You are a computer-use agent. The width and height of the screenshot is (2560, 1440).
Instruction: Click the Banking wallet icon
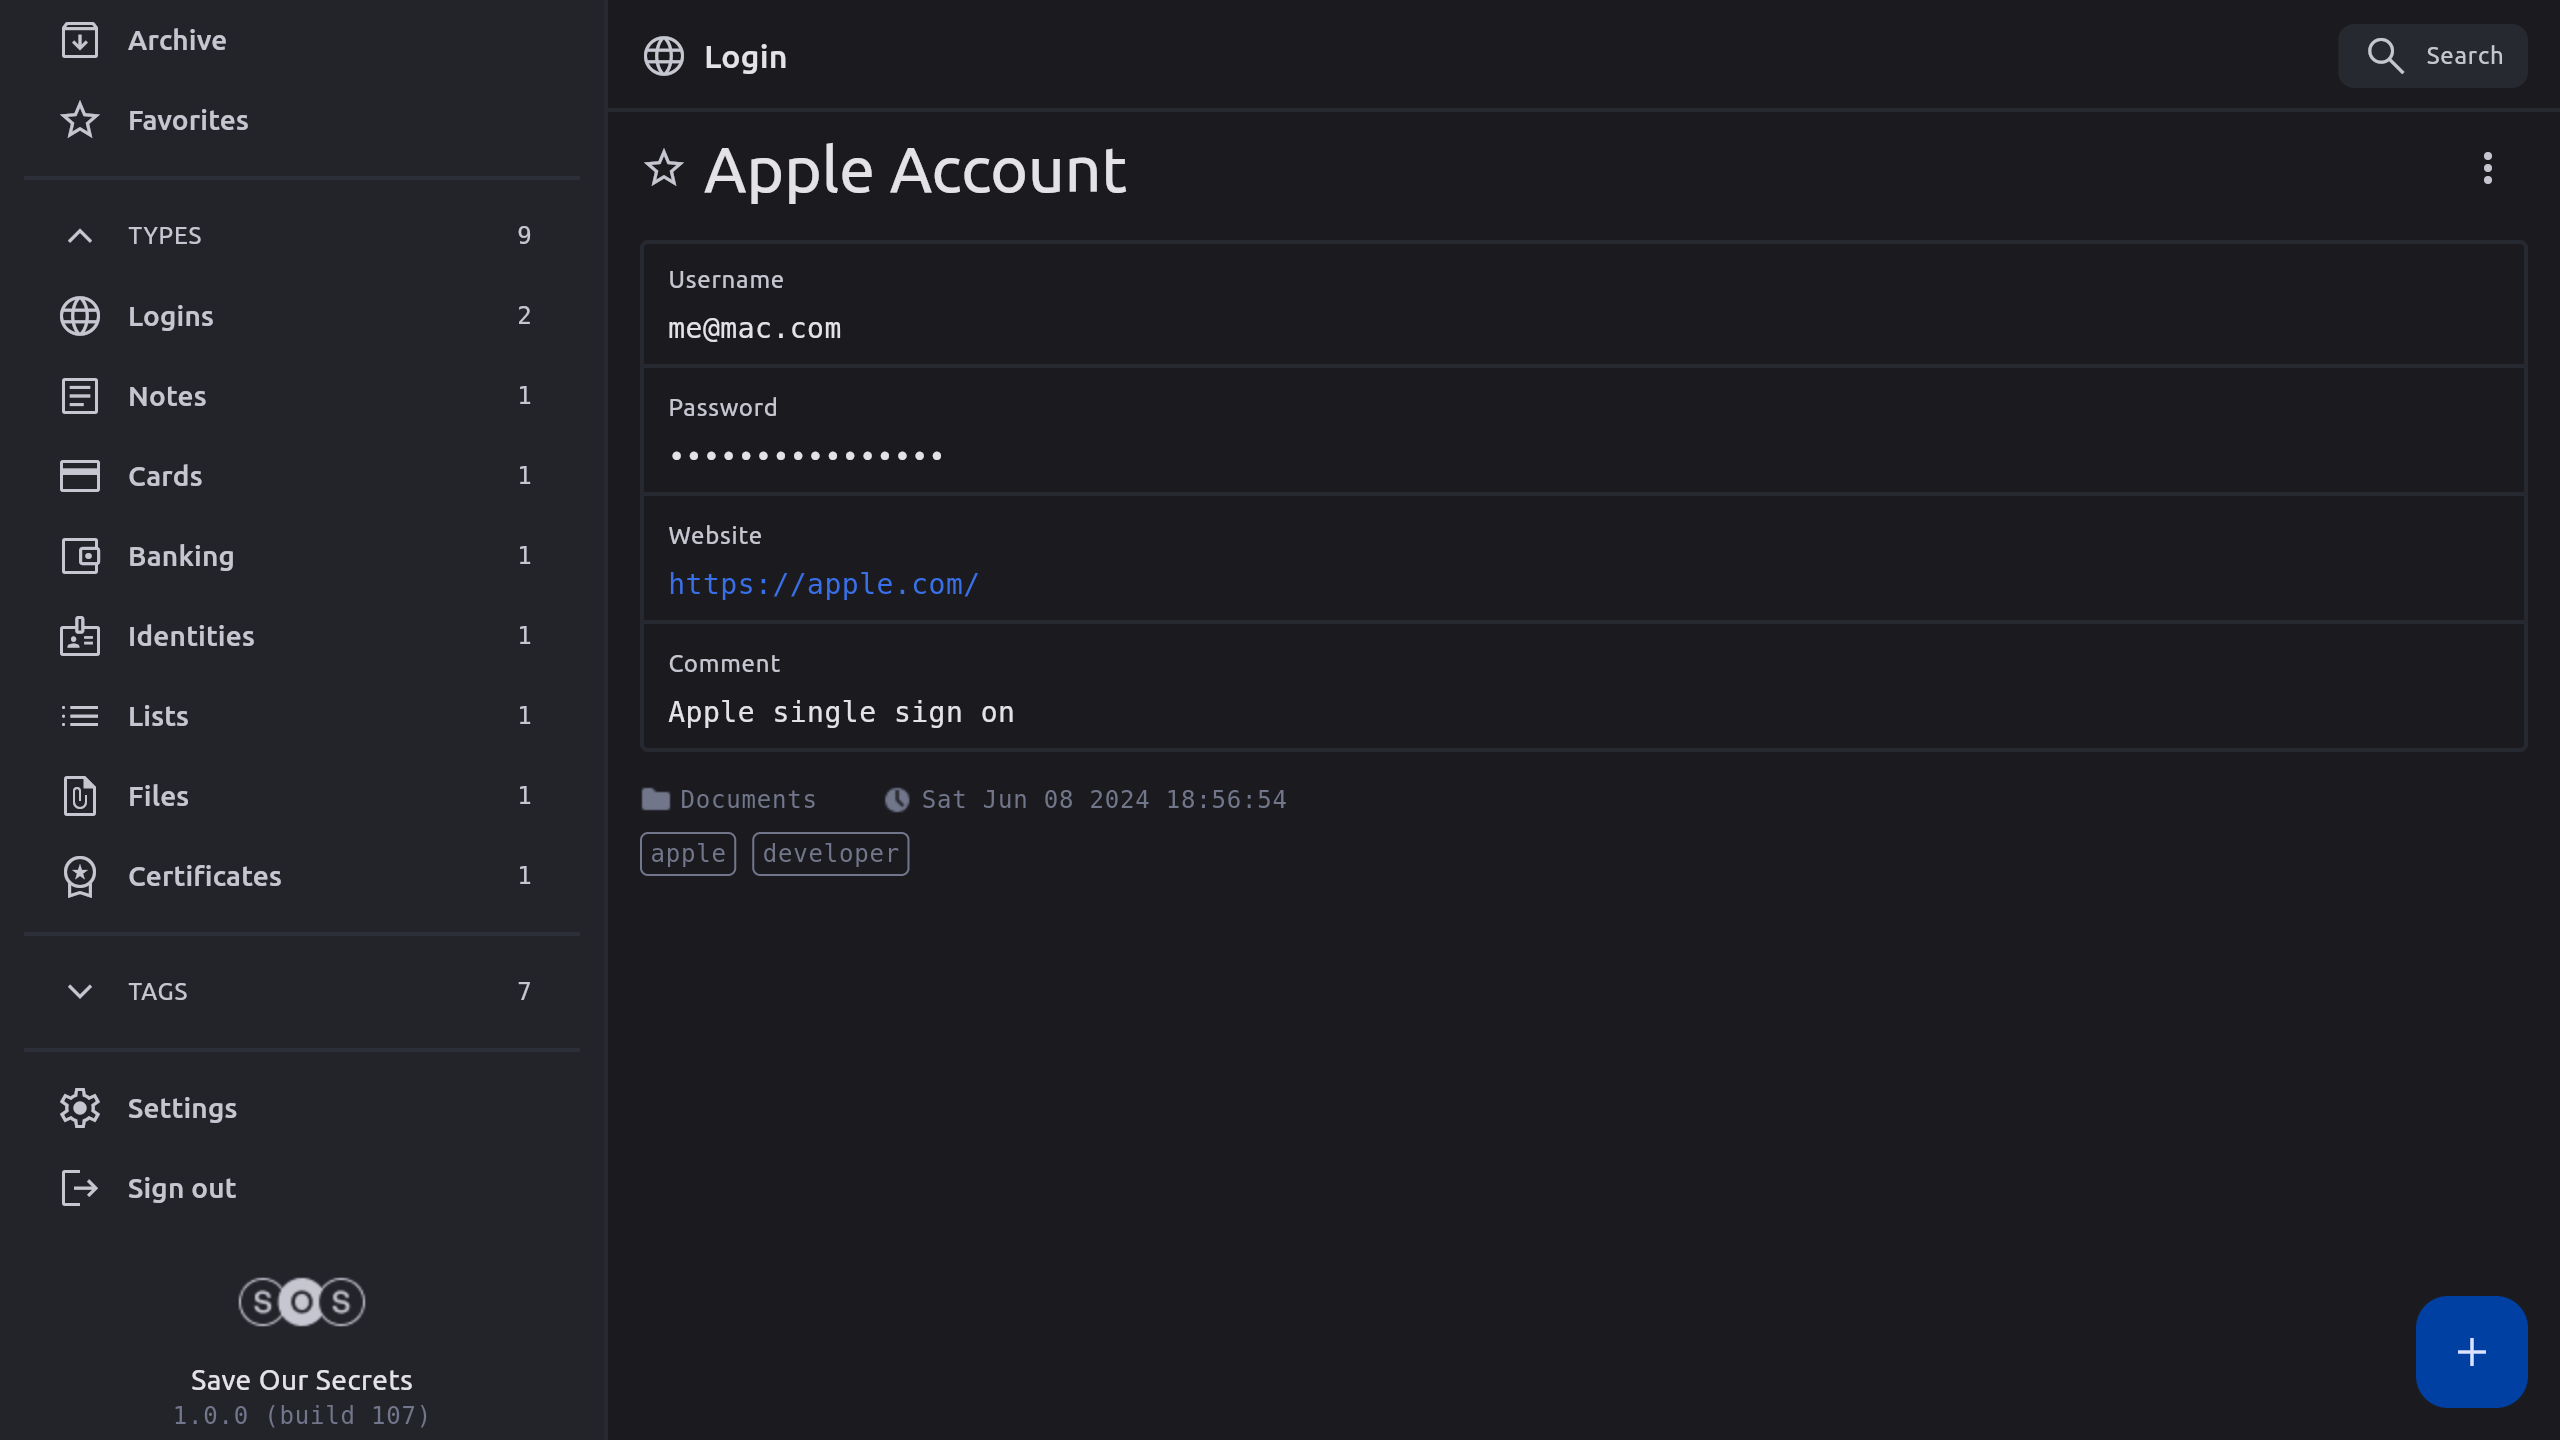click(80, 556)
